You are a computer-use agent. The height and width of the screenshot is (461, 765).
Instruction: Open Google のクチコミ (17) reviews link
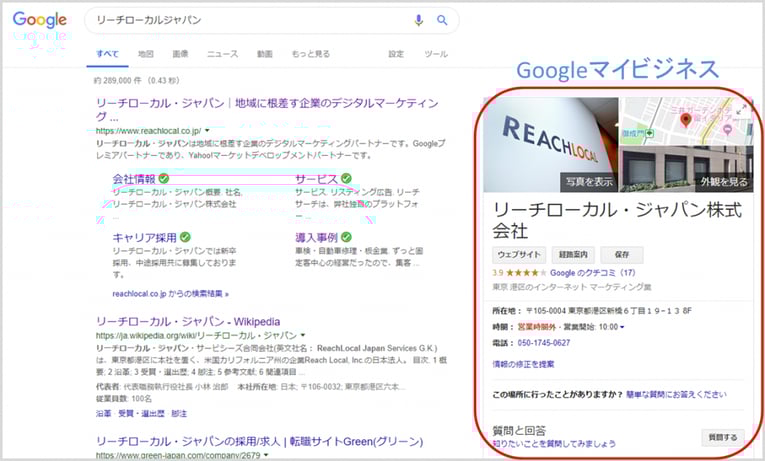[x=593, y=273]
